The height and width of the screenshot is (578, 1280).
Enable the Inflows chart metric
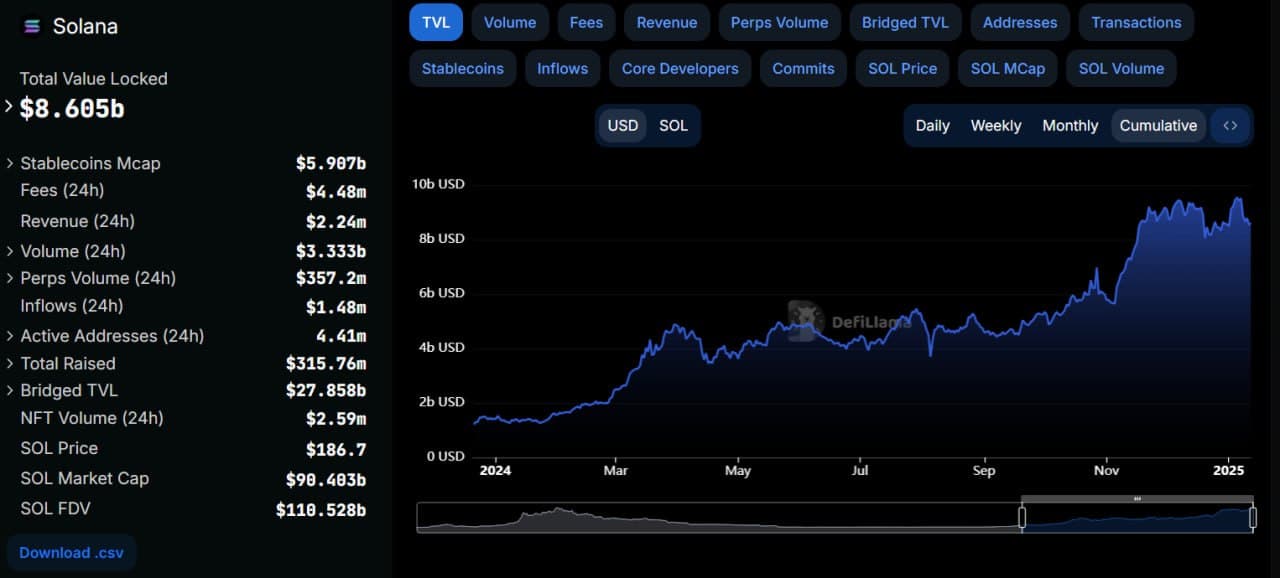[562, 68]
